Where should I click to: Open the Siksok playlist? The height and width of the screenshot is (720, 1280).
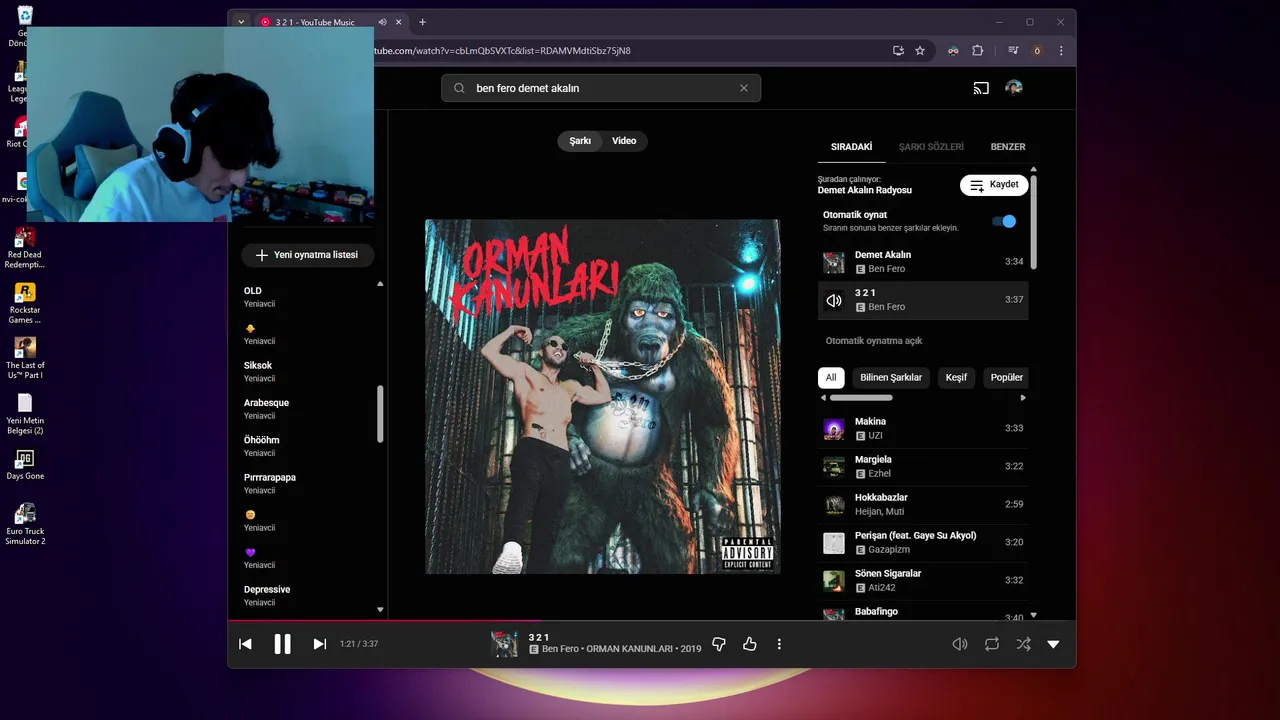pyautogui.click(x=307, y=372)
